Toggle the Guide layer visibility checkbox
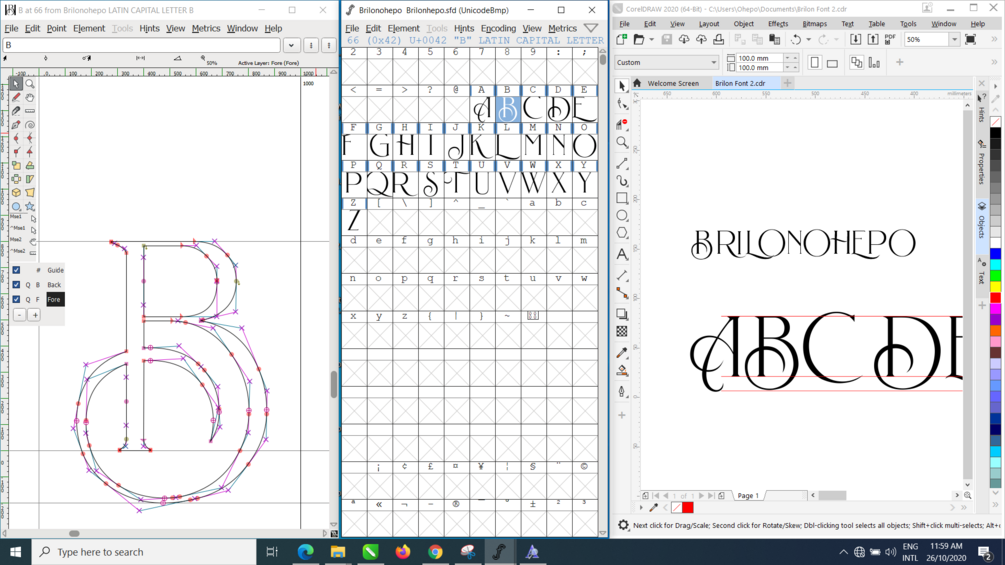Screen dimensions: 1005x565 click(x=16, y=270)
